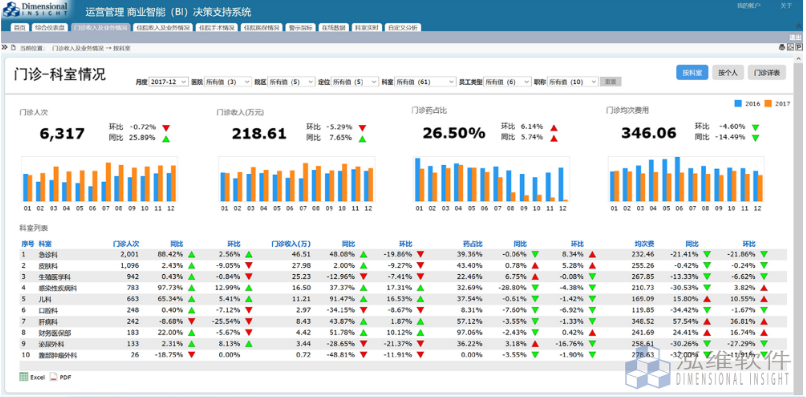Image resolution: width=806 pixels, height=397 pixels.
Task: Expand the 科室 所有值 (61) dropdown
Action: pyautogui.click(x=425, y=82)
